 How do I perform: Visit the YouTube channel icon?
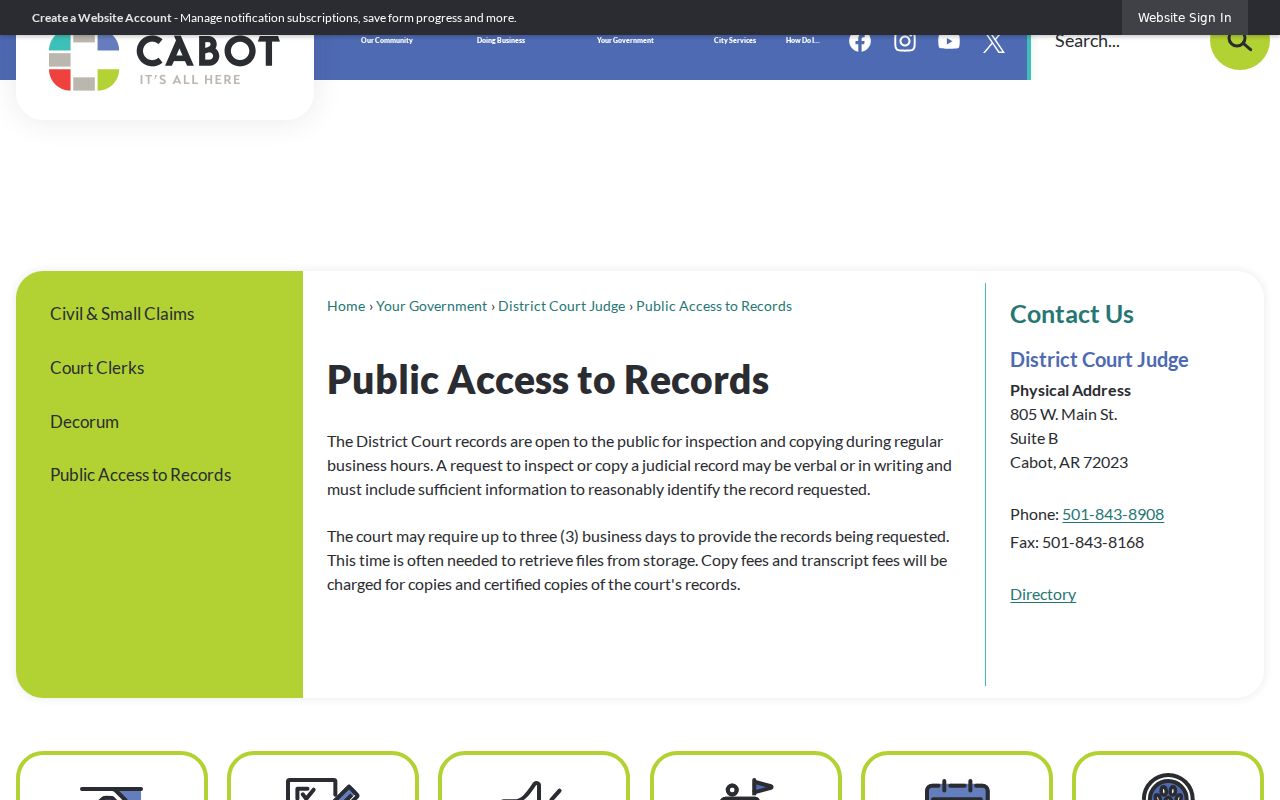pyautogui.click(x=949, y=41)
